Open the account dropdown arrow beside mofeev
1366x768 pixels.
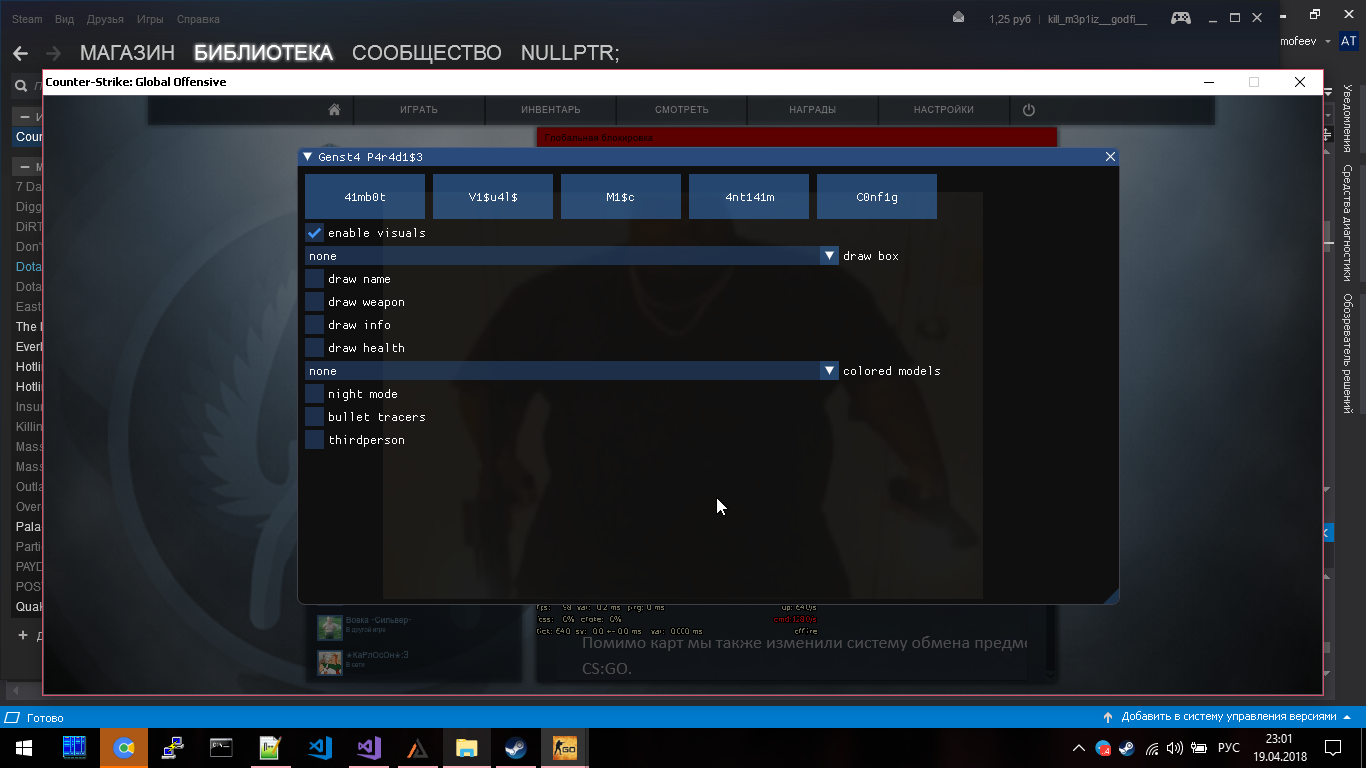[x=1328, y=42]
